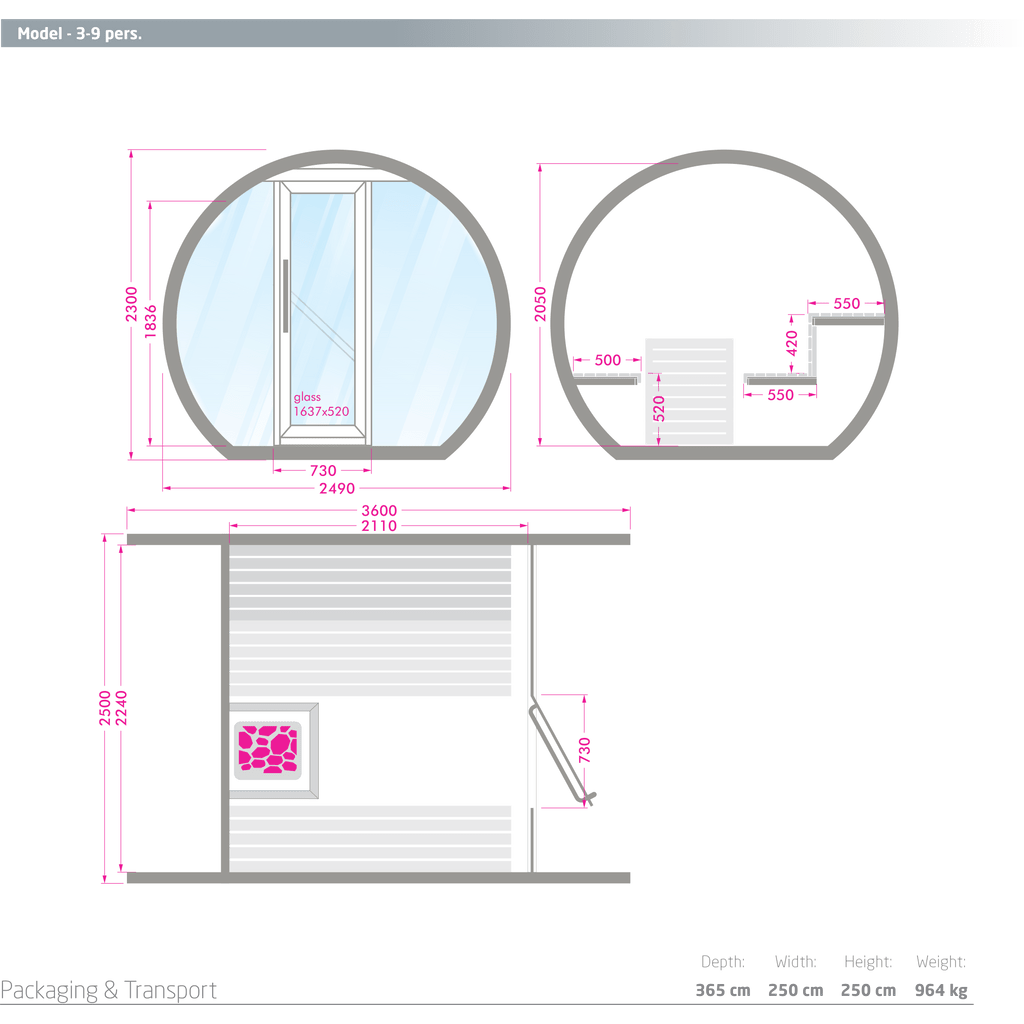Click the 520 heater guard height label
Screen dimensions: 1024x1024
click(x=659, y=407)
